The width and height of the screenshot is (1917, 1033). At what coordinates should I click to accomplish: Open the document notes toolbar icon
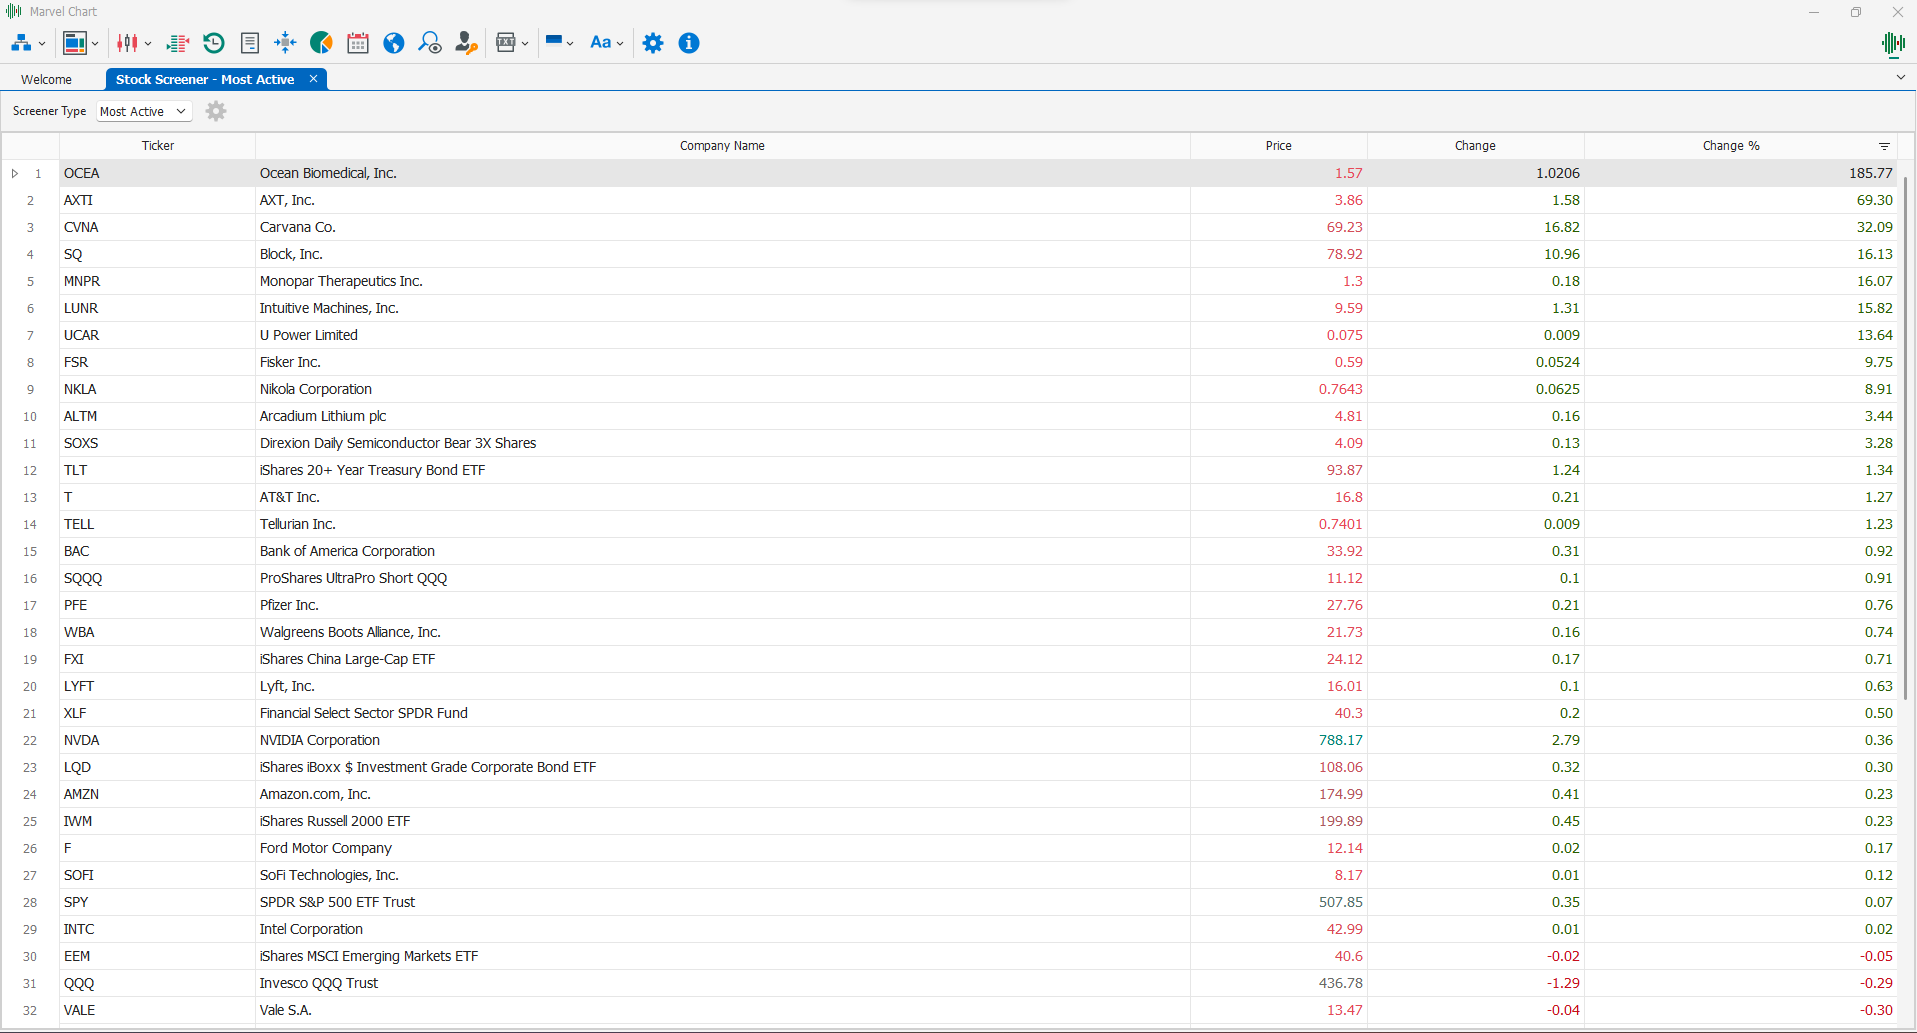(x=250, y=43)
